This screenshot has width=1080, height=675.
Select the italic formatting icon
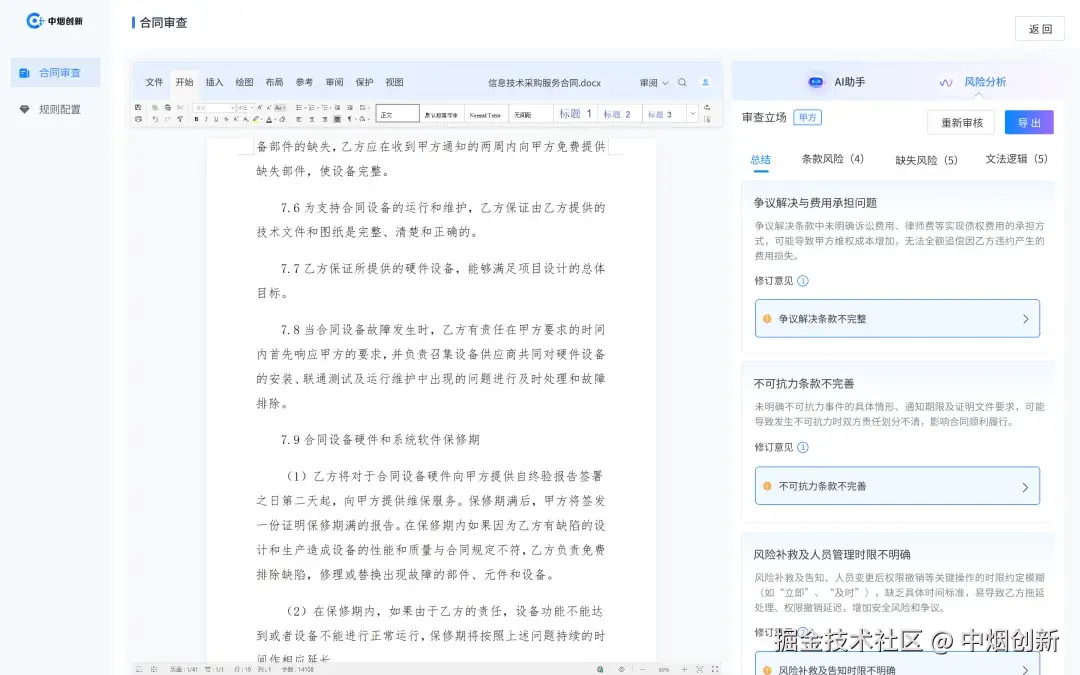pyautogui.click(x=205, y=119)
